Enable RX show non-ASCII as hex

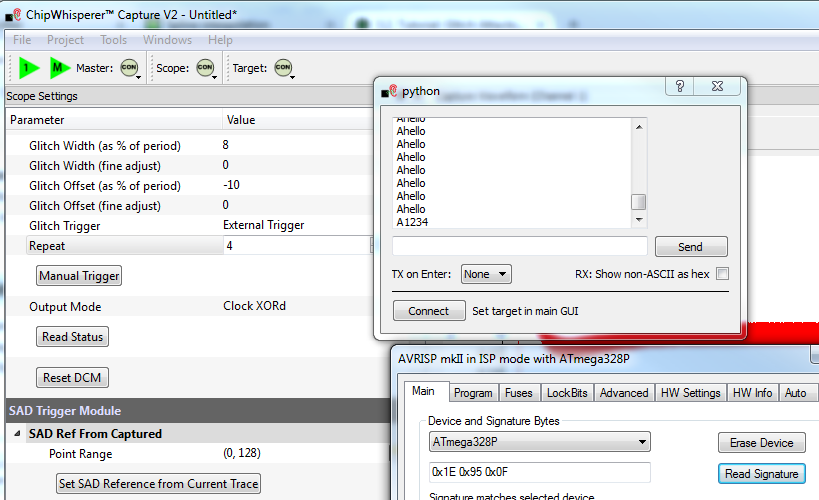pyautogui.click(x=722, y=274)
